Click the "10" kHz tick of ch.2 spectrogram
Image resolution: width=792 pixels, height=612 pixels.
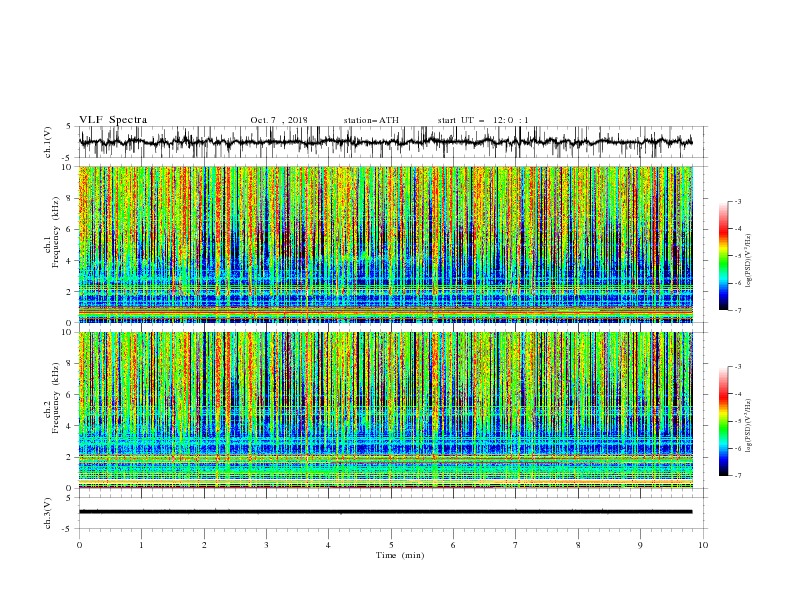[x=68, y=332]
